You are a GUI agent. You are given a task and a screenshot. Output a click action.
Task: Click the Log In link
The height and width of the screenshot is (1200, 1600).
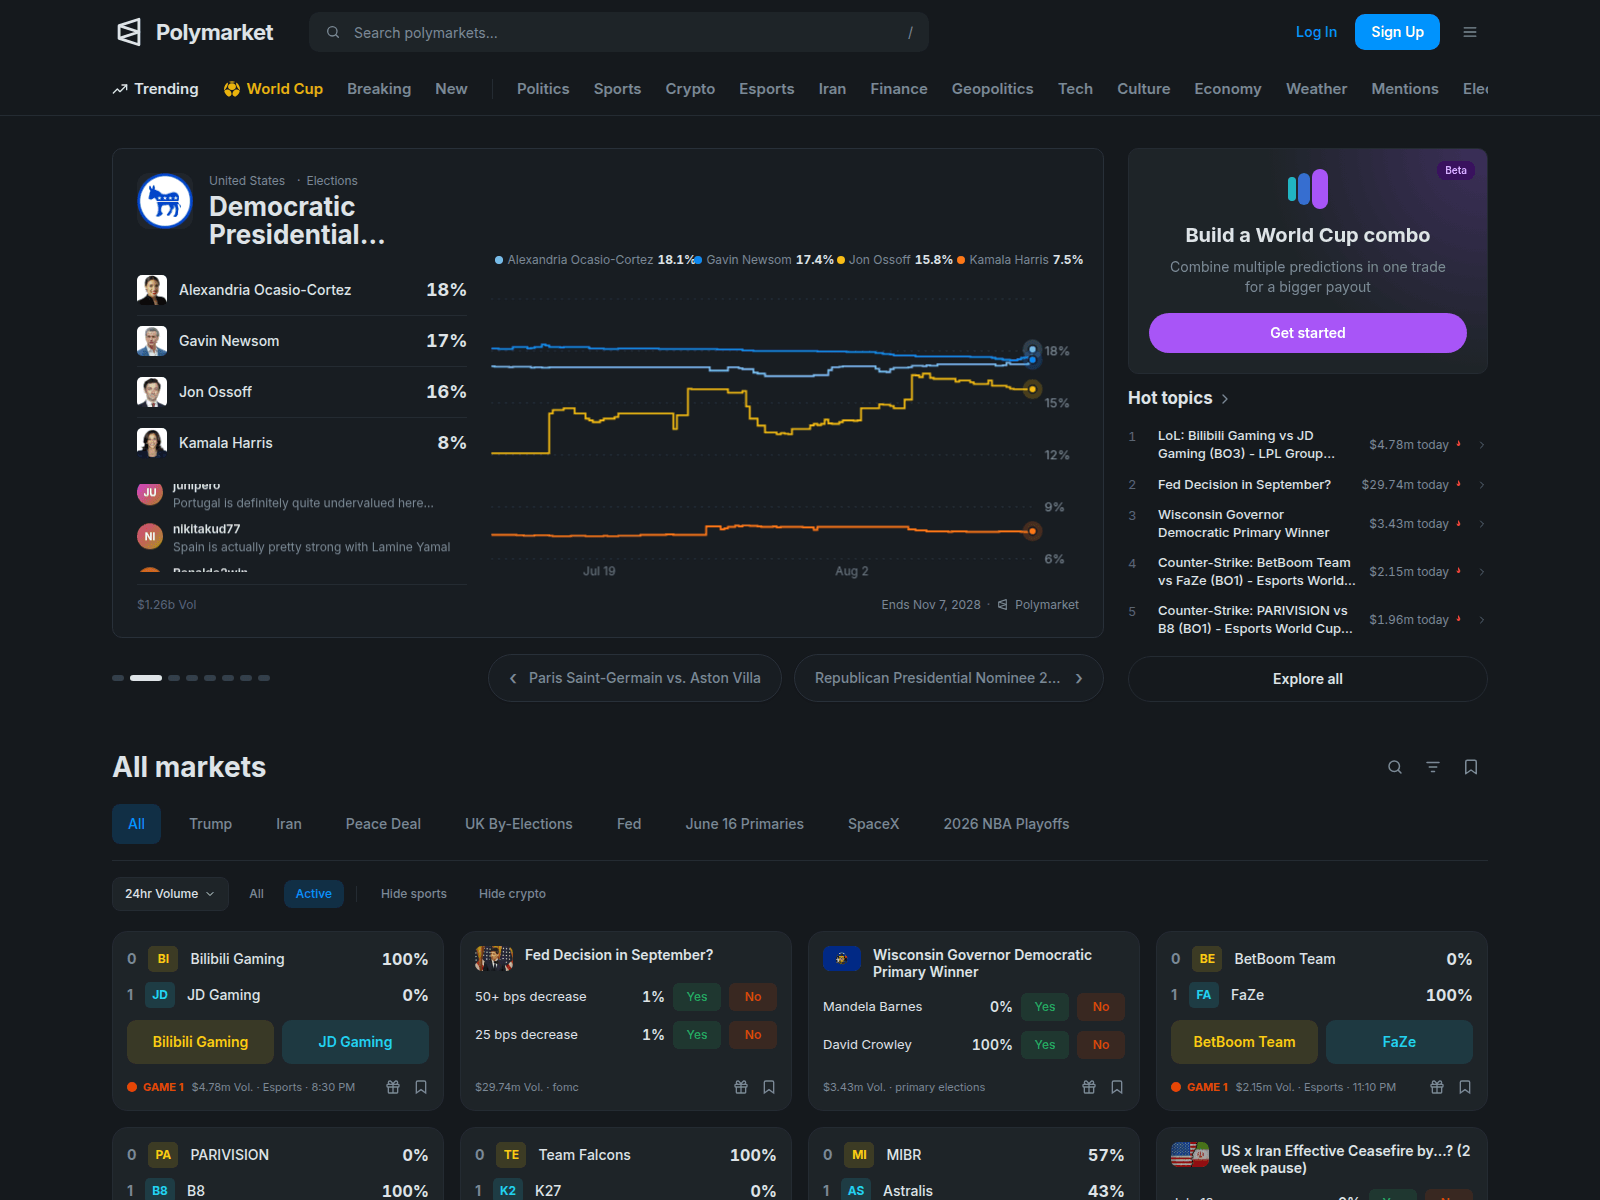[1316, 32]
